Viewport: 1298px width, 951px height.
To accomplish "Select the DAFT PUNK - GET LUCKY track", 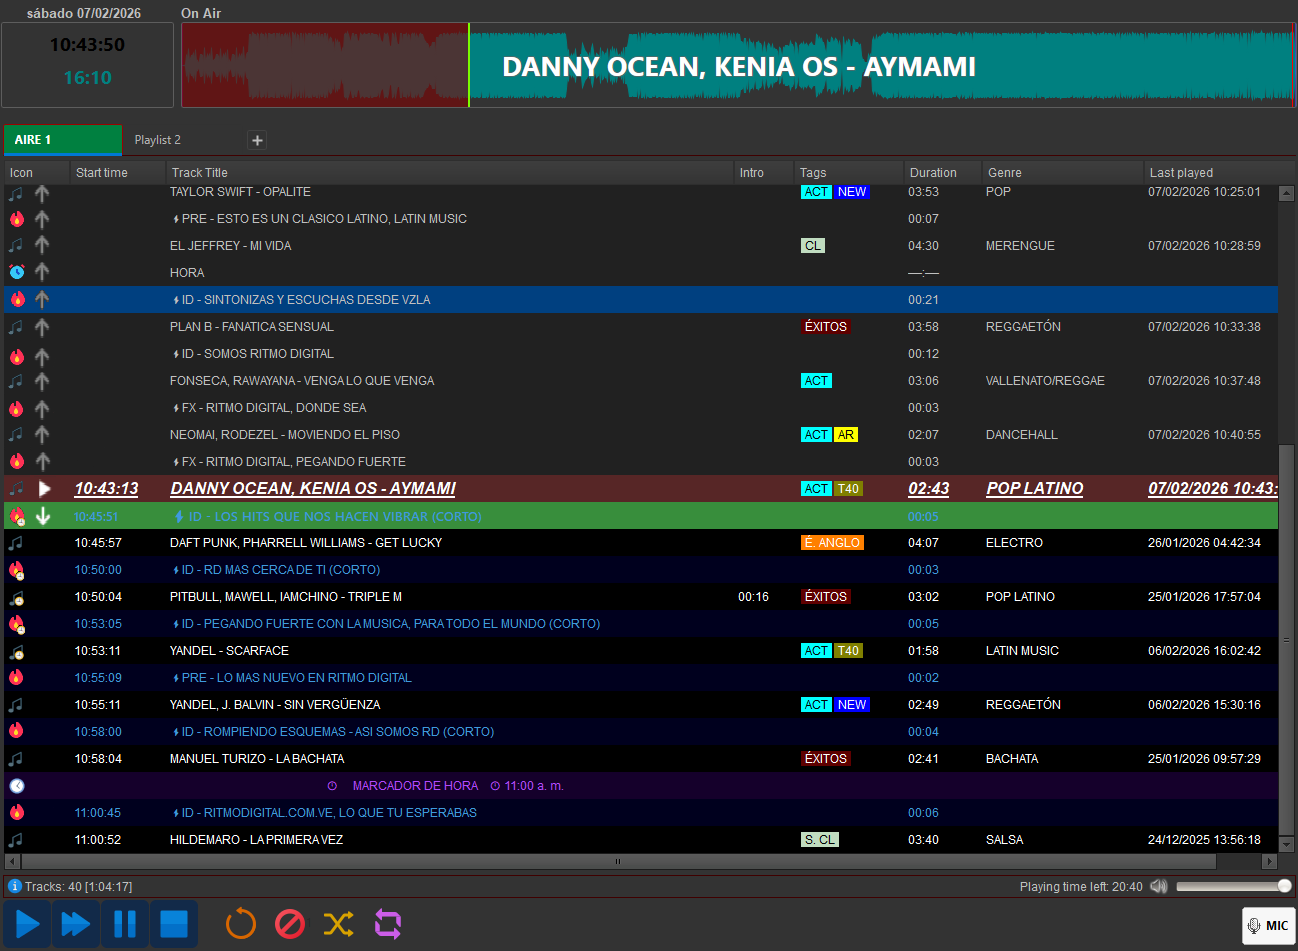I will click(x=306, y=543).
